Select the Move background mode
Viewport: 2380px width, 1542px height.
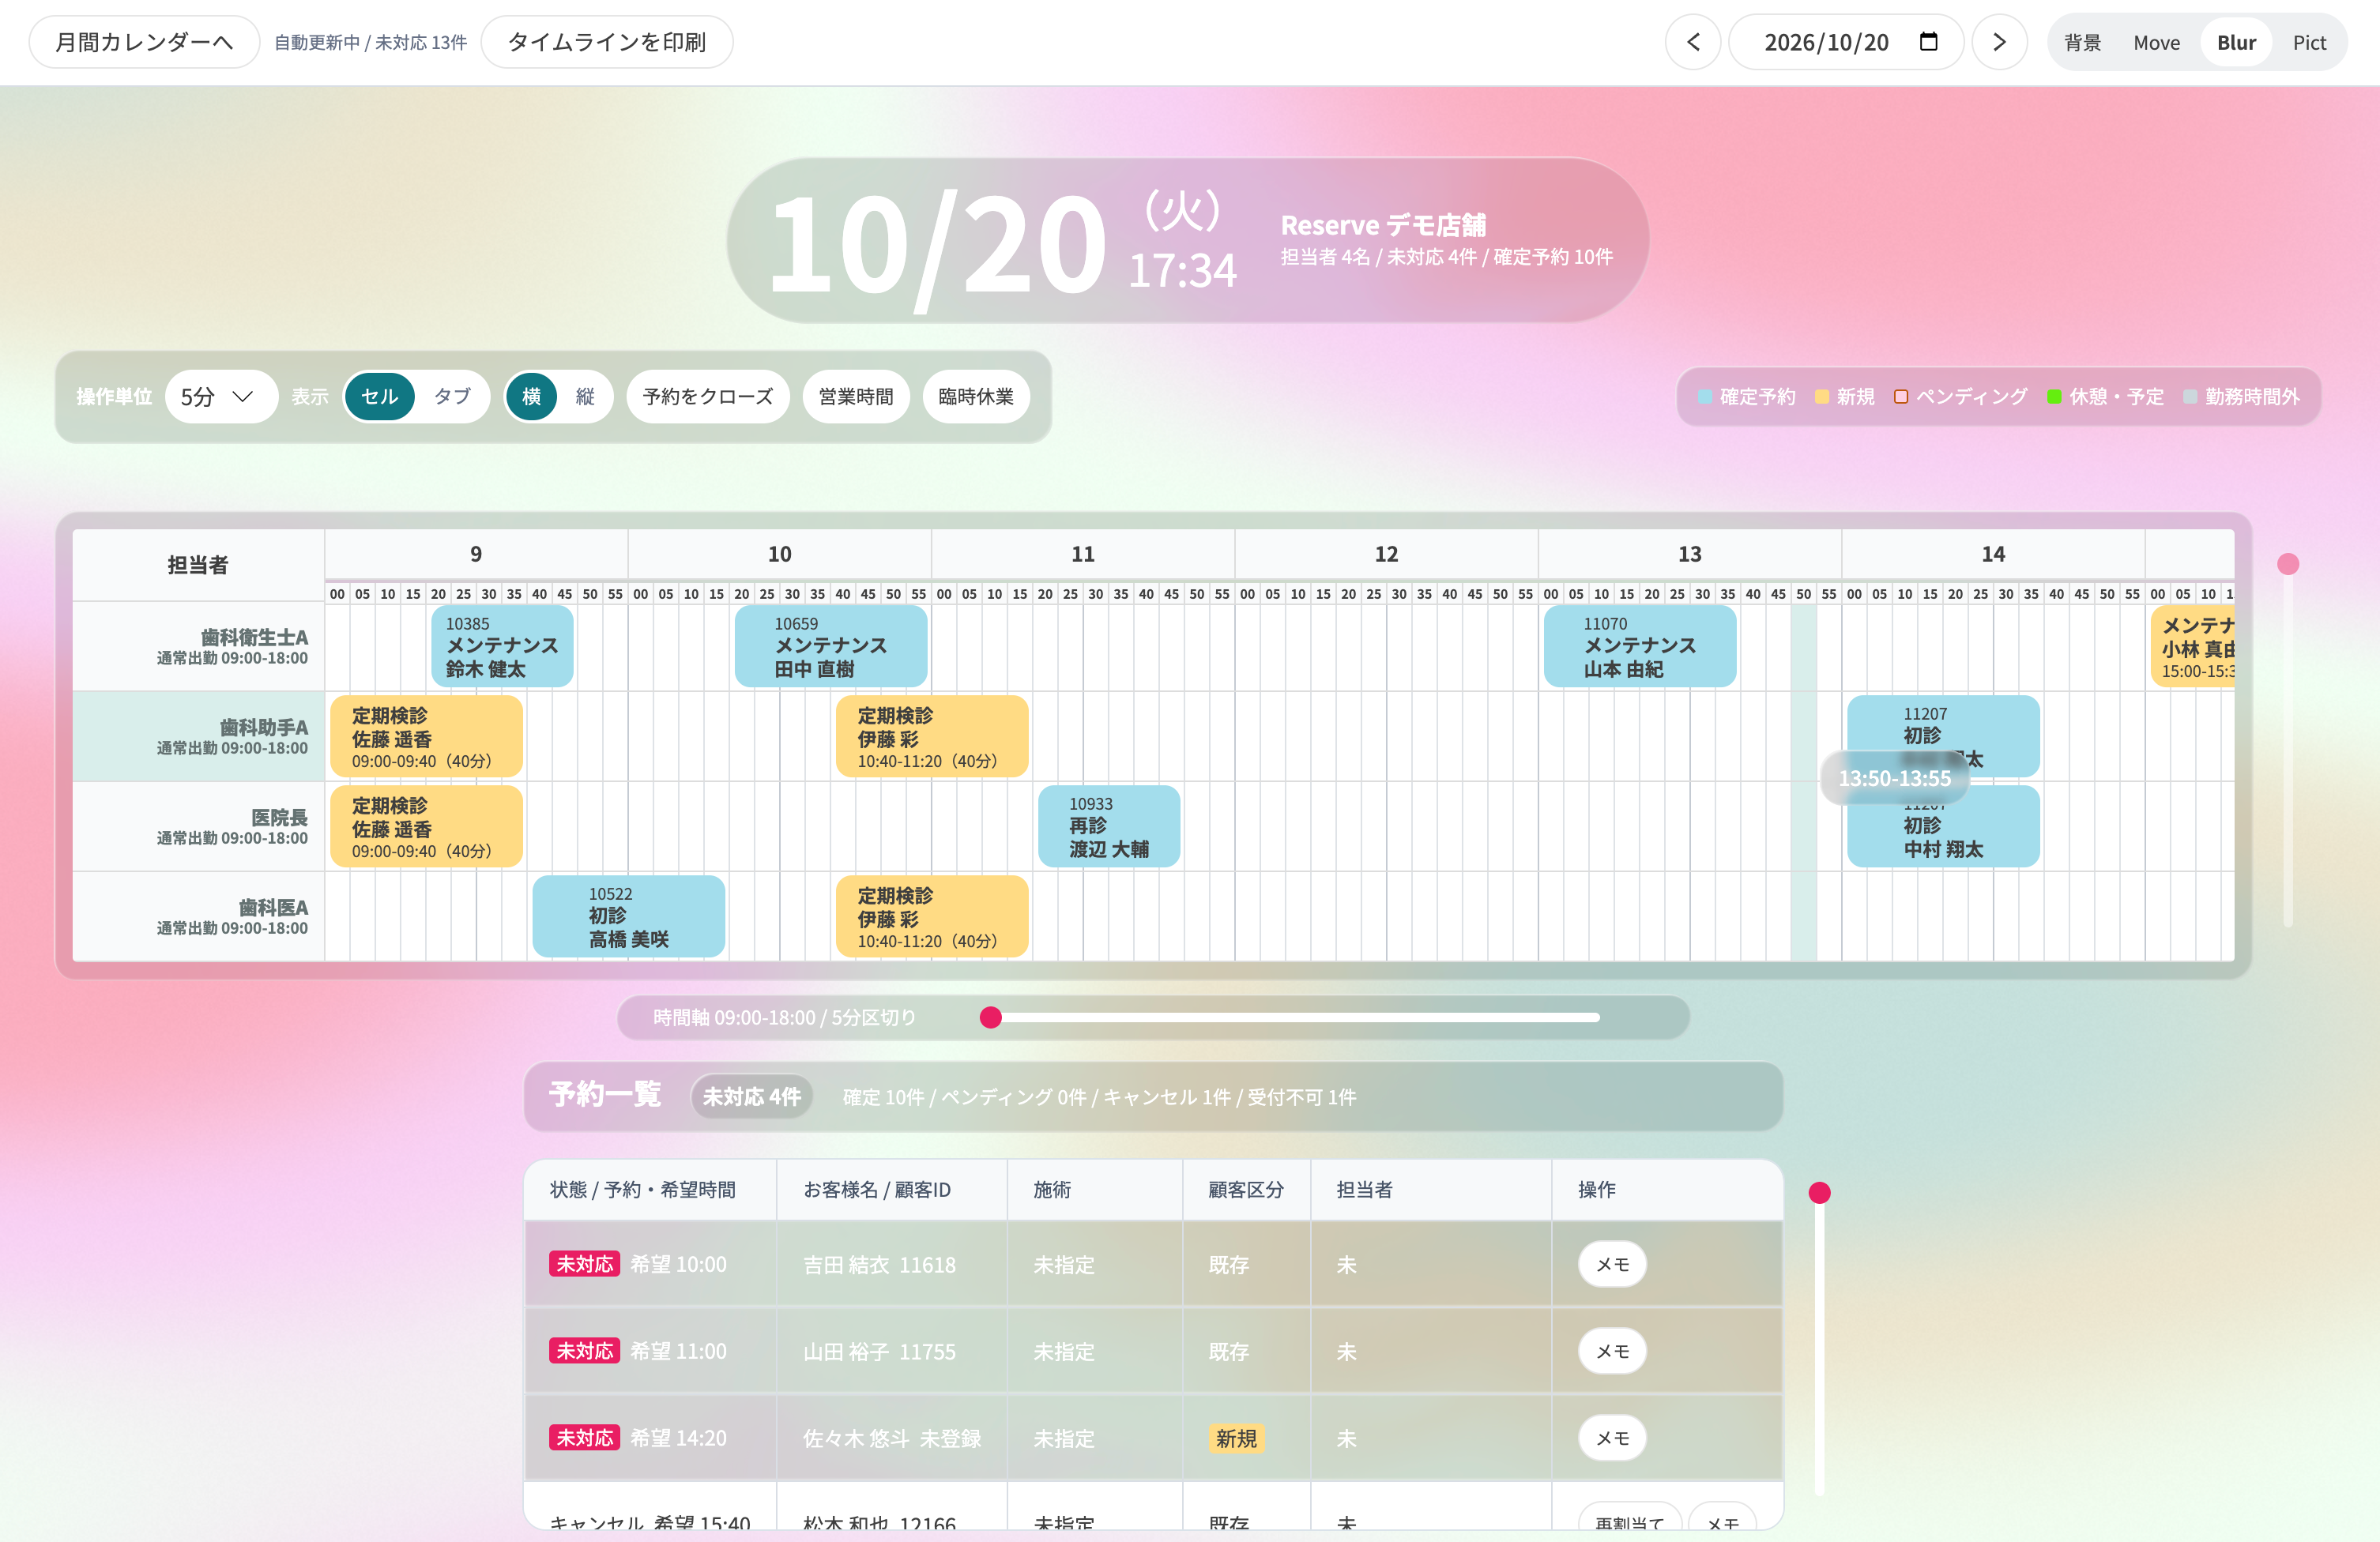pyautogui.click(x=2156, y=43)
